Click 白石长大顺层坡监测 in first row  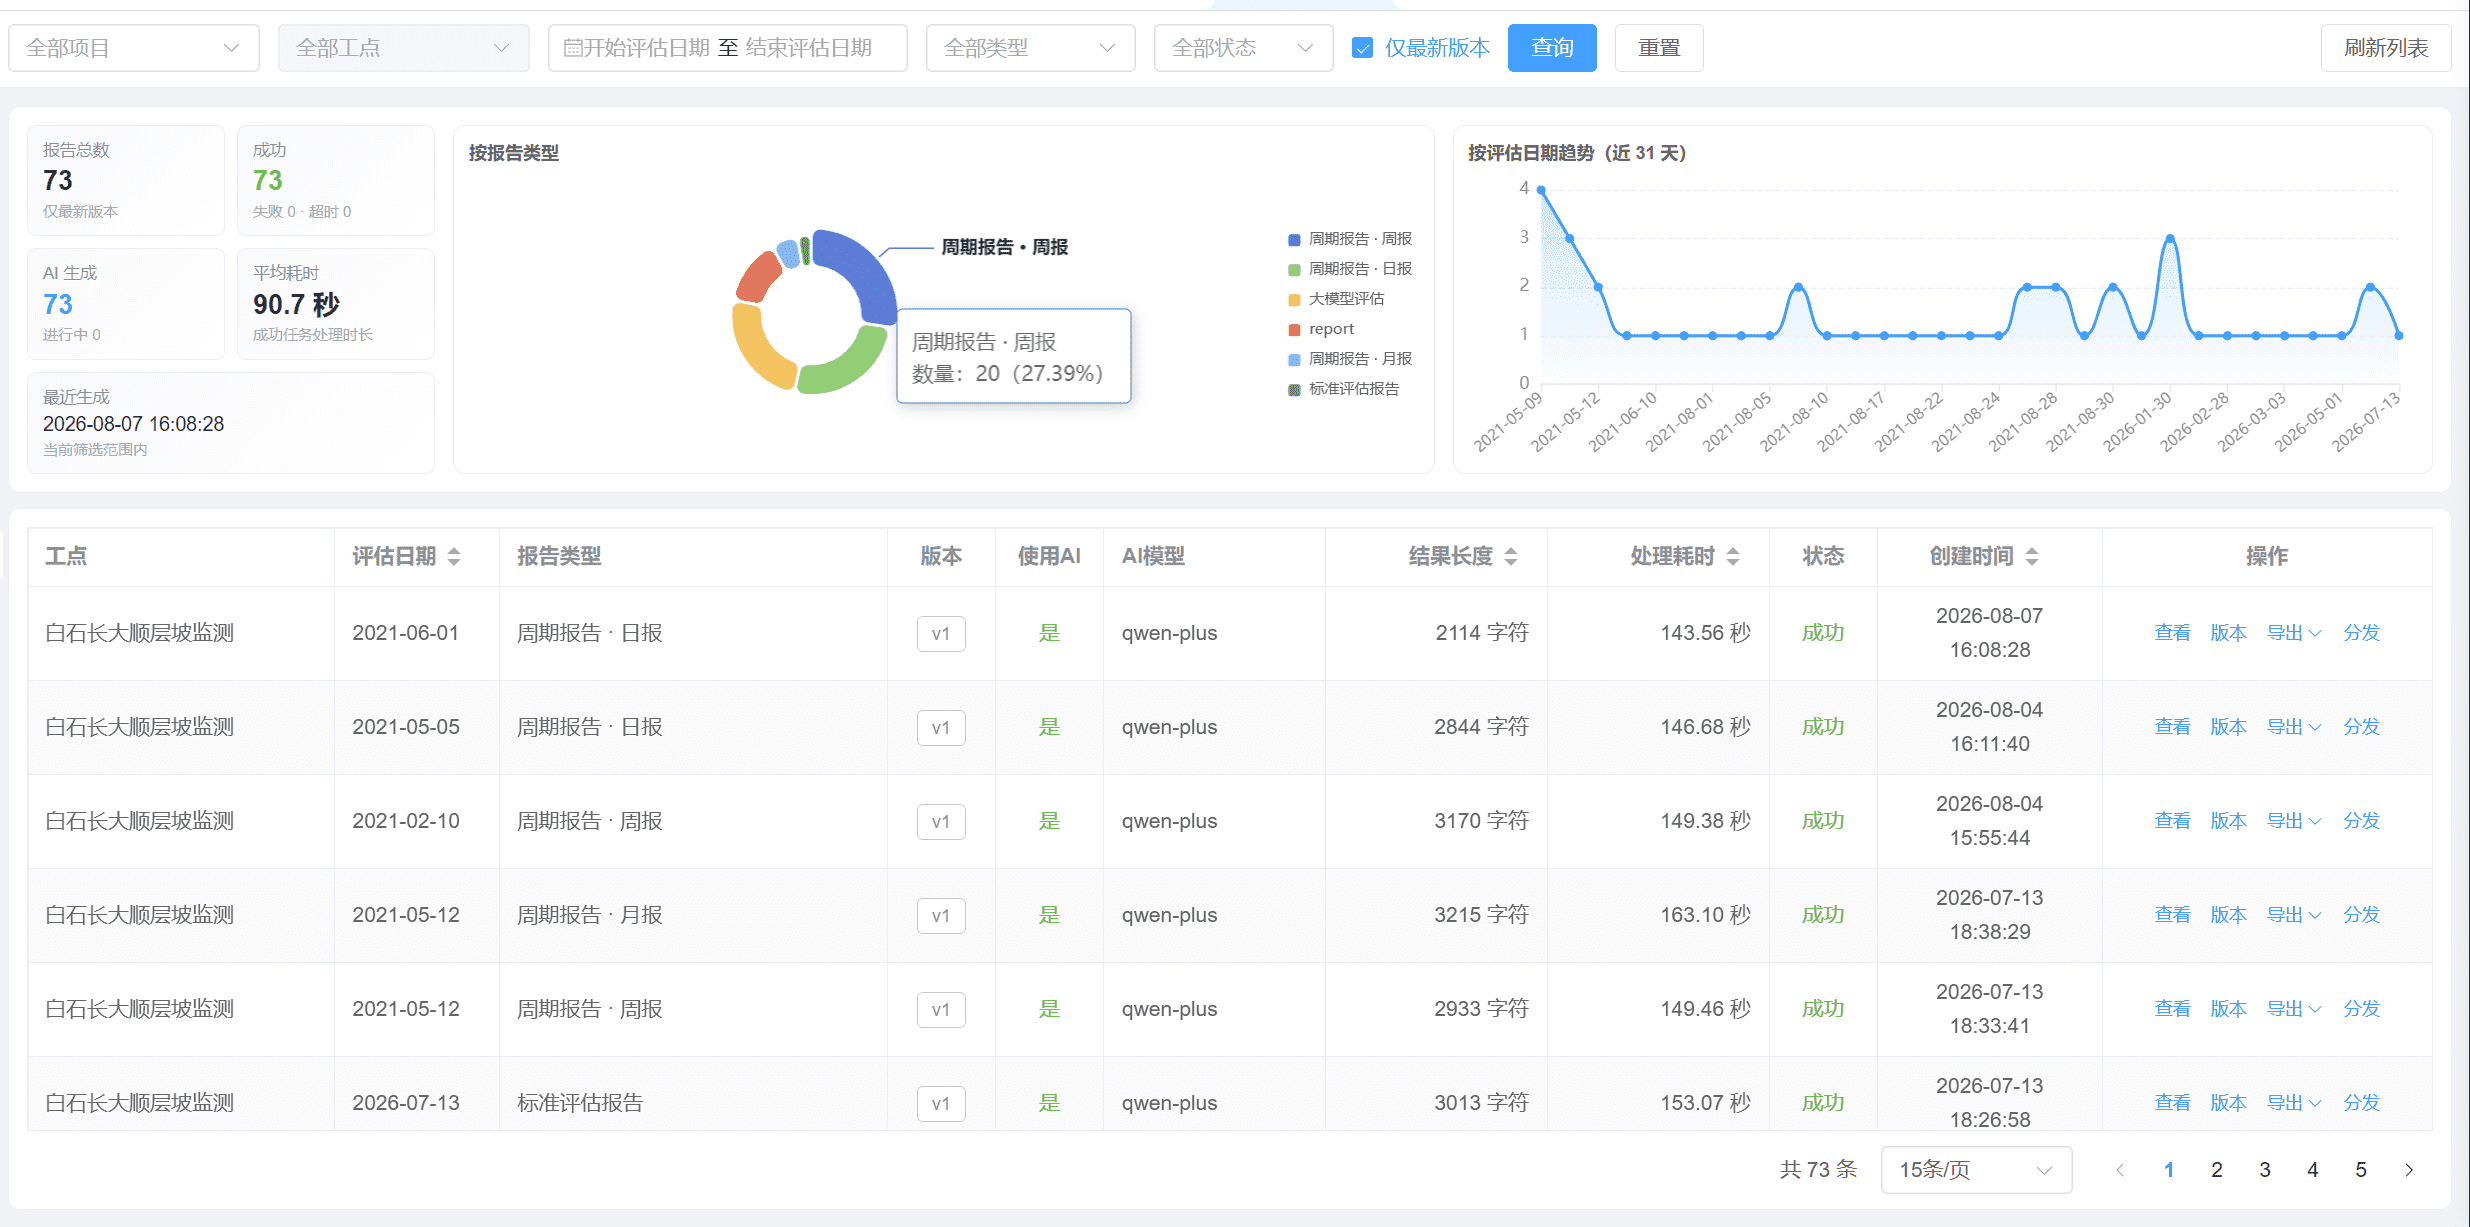click(x=140, y=633)
